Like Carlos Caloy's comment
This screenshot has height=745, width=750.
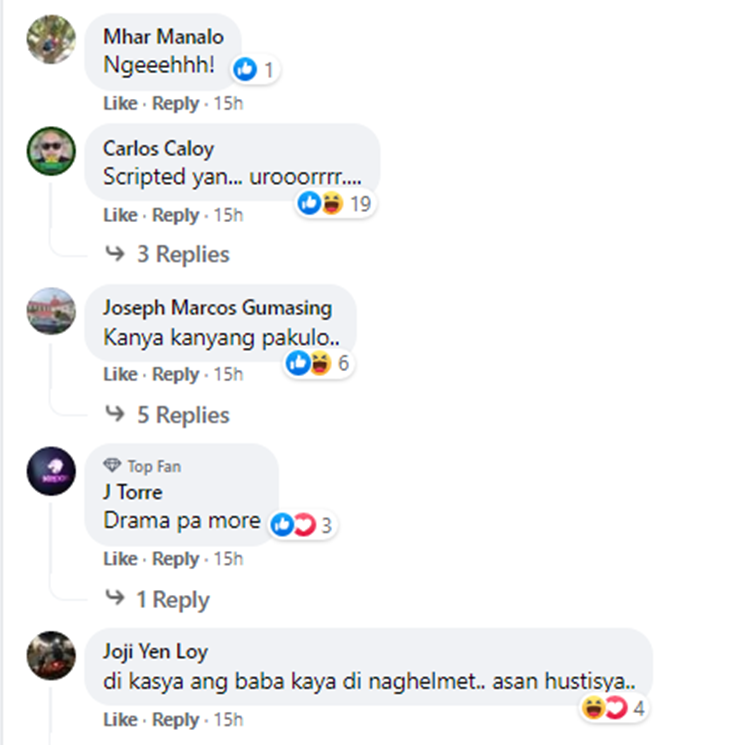(120, 215)
